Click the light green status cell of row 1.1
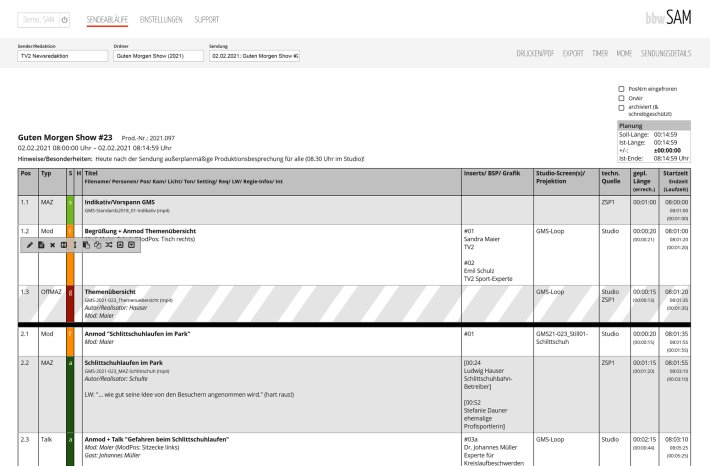Screen dimensions: 710x466 pos(70,210)
